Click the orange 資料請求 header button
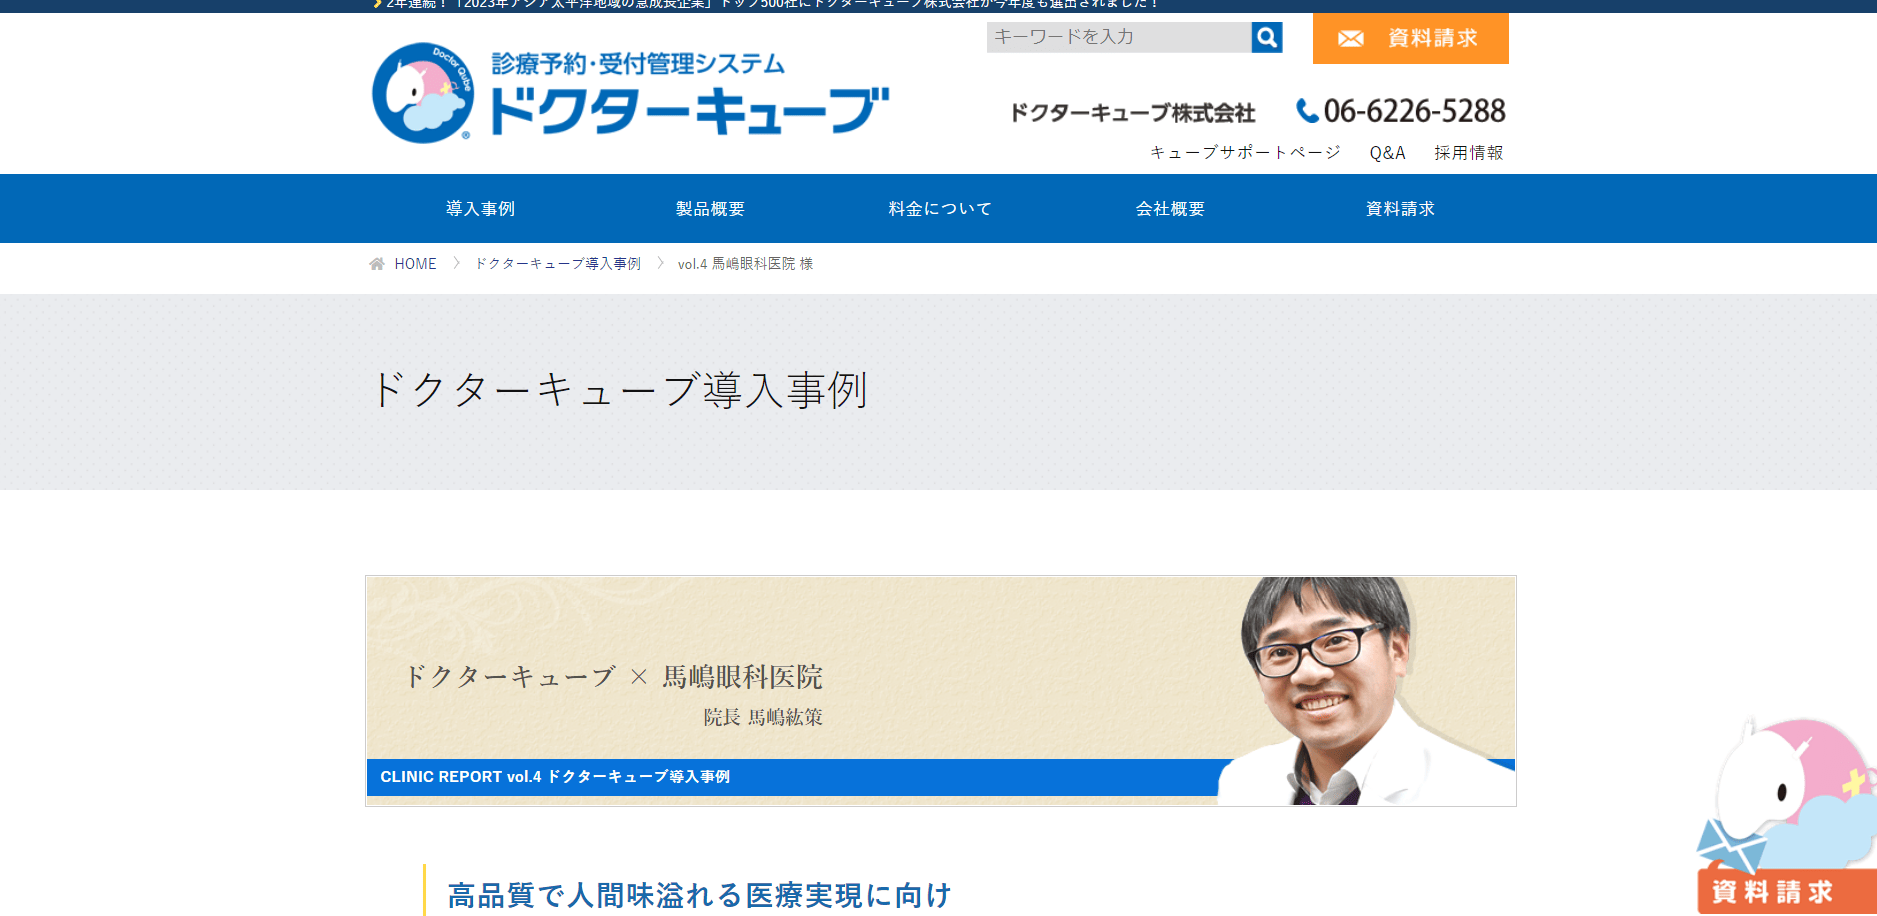1877x916 pixels. [x=1410, y=39]
